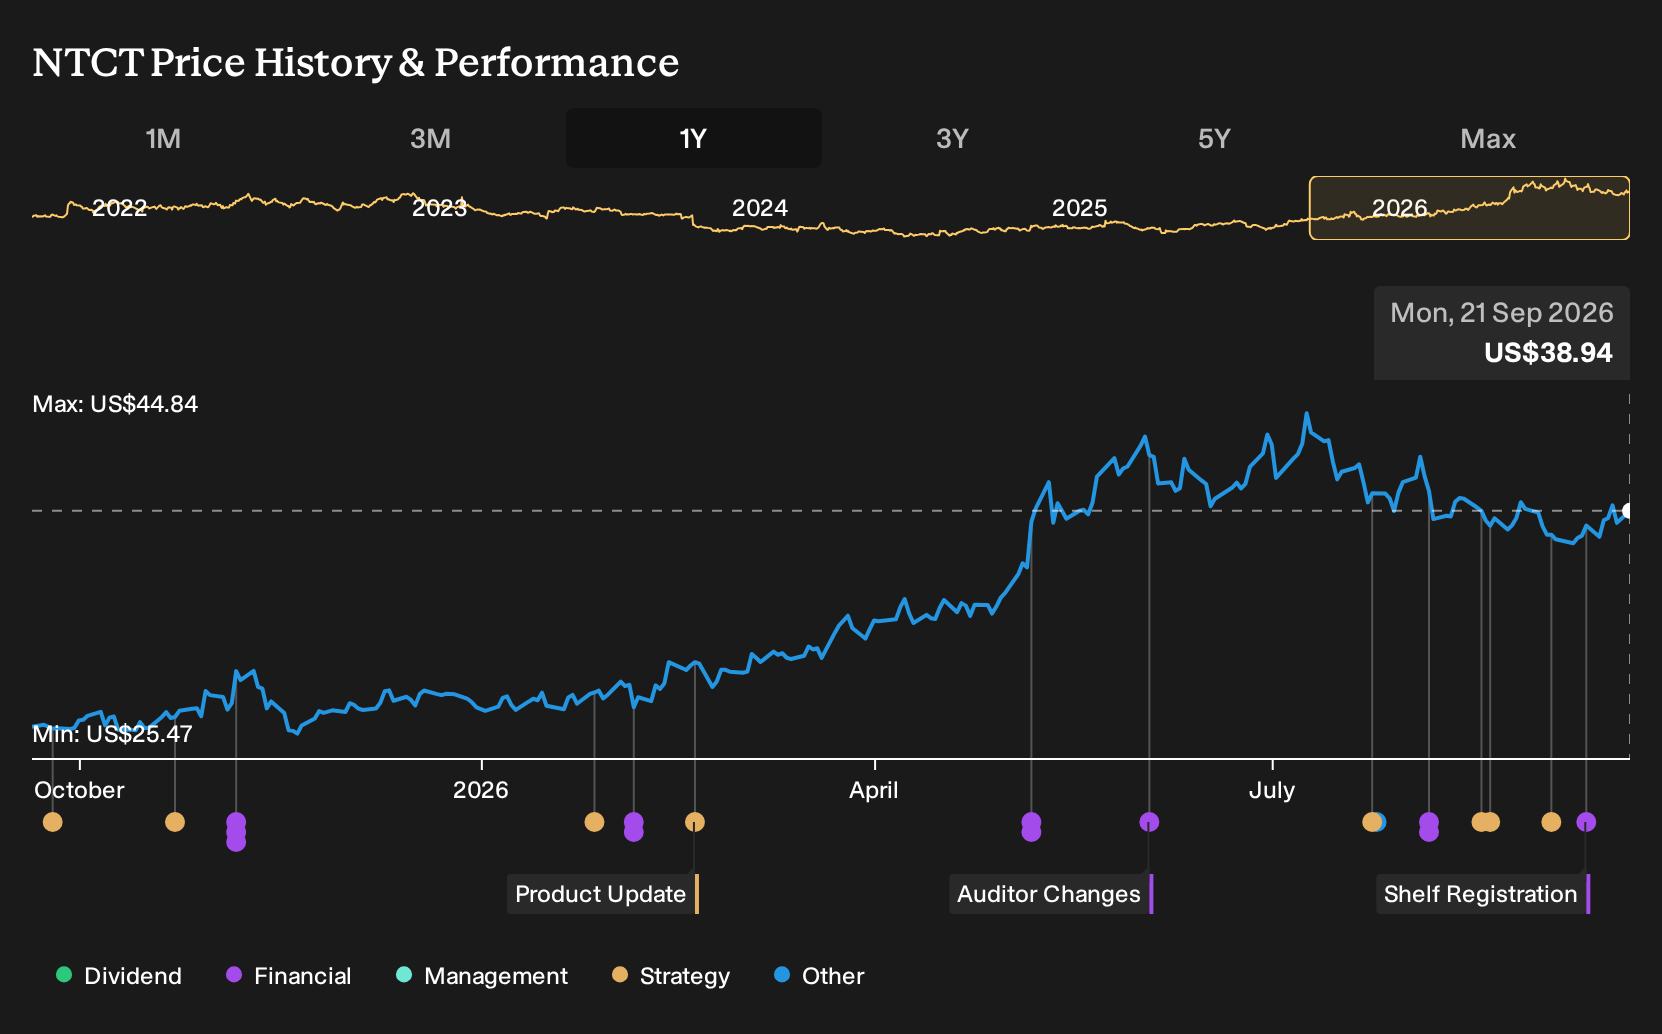Toggle Dividend events in the legend

point(119,976)
